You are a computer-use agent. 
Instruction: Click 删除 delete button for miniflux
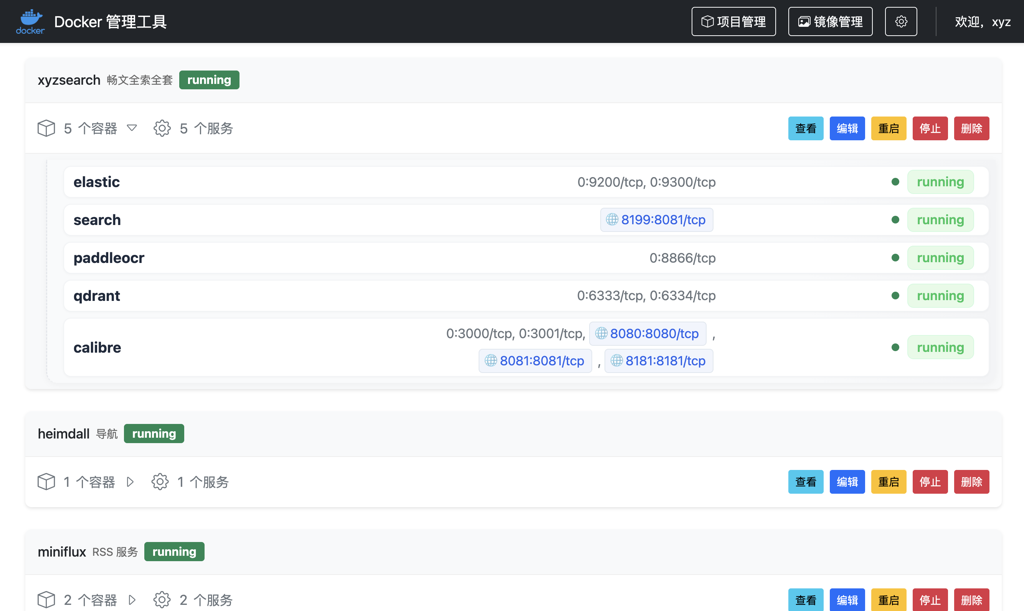[x=971, y=600]
